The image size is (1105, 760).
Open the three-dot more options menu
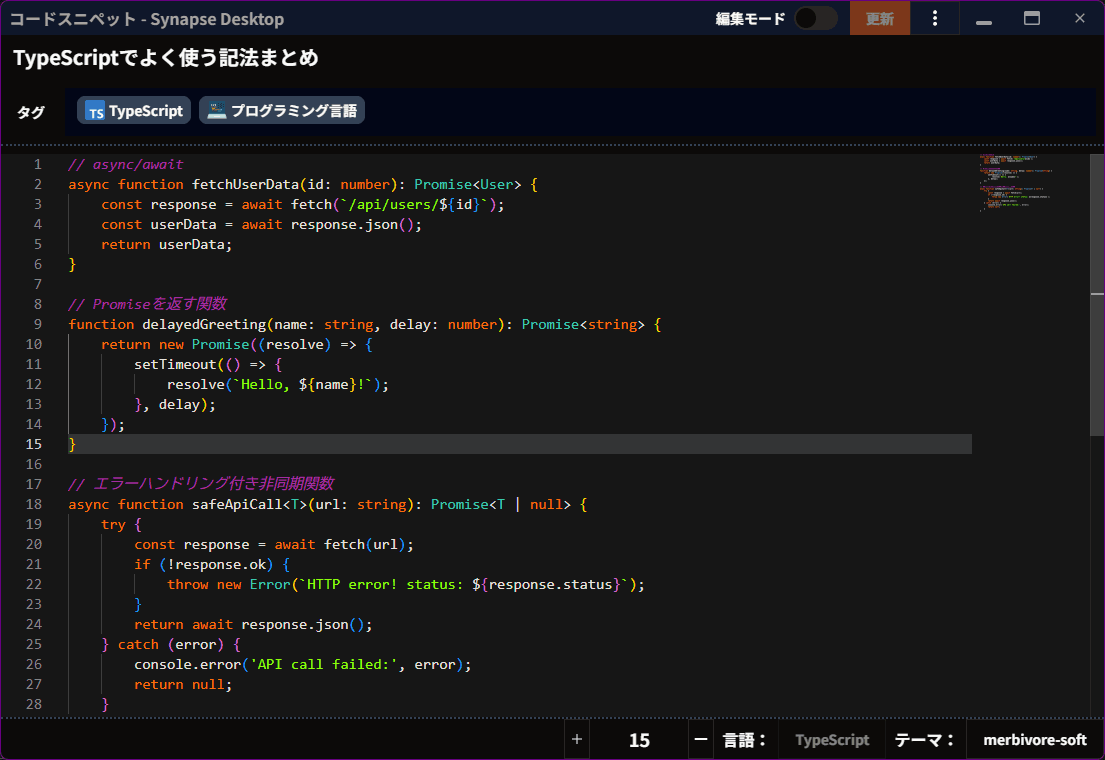(x=935, y=18)
